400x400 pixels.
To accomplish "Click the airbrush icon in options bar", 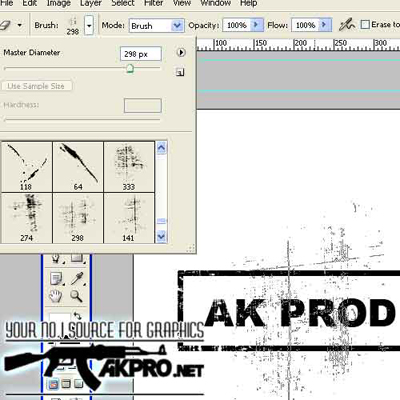I will (x=347, y=25).
